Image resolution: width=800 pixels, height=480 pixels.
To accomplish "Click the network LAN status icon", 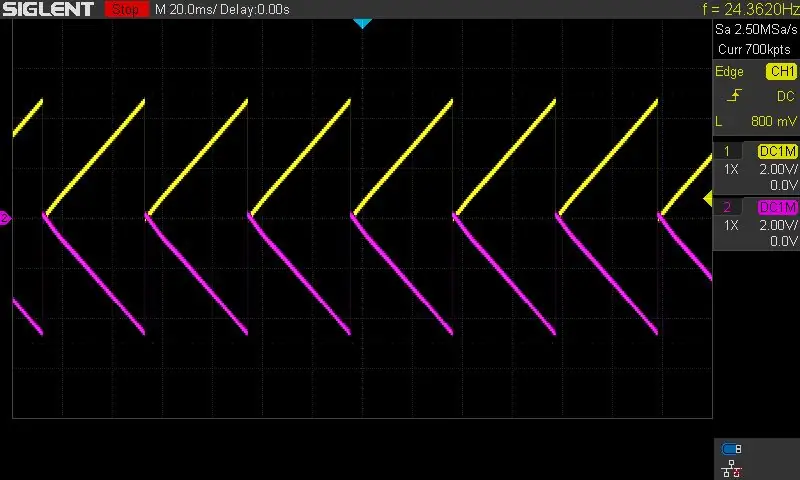I will (x=731, y=468).
